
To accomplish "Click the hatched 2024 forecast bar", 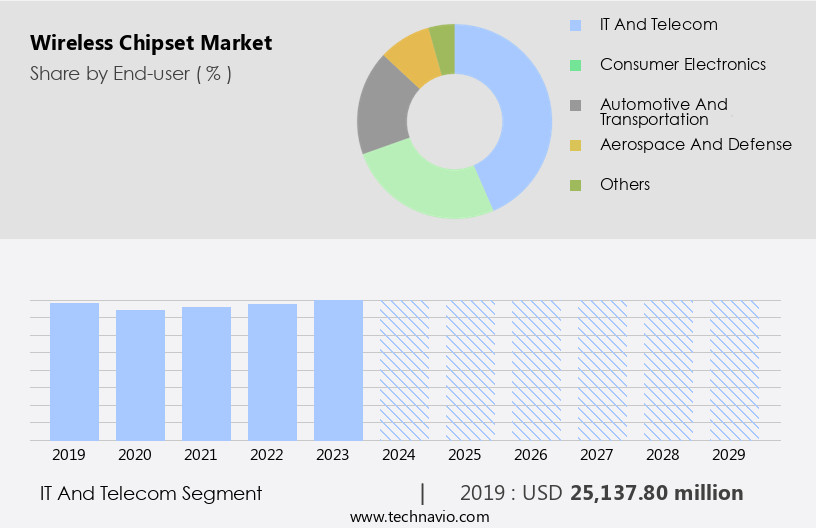I will (x=404, y=370).
